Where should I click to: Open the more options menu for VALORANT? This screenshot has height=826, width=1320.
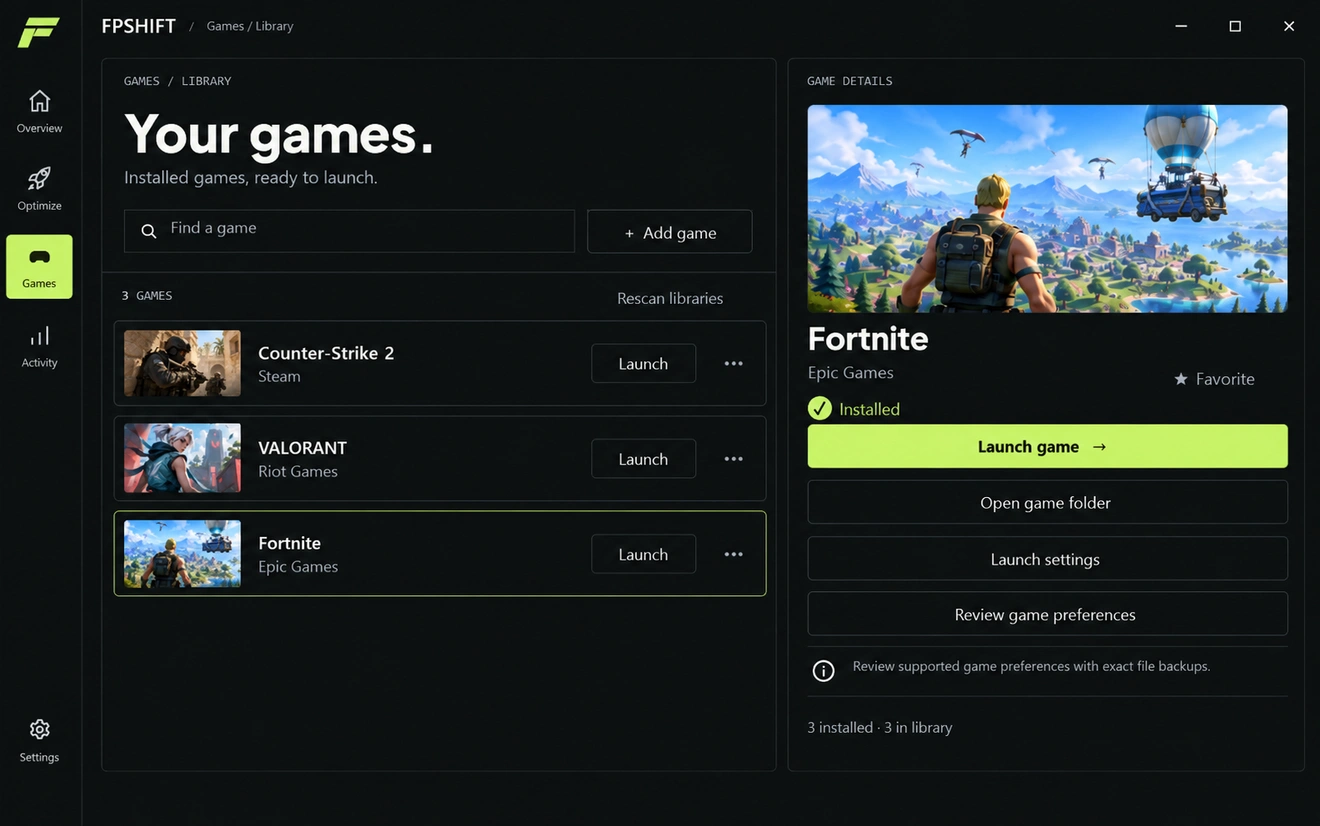pos(733,459)
